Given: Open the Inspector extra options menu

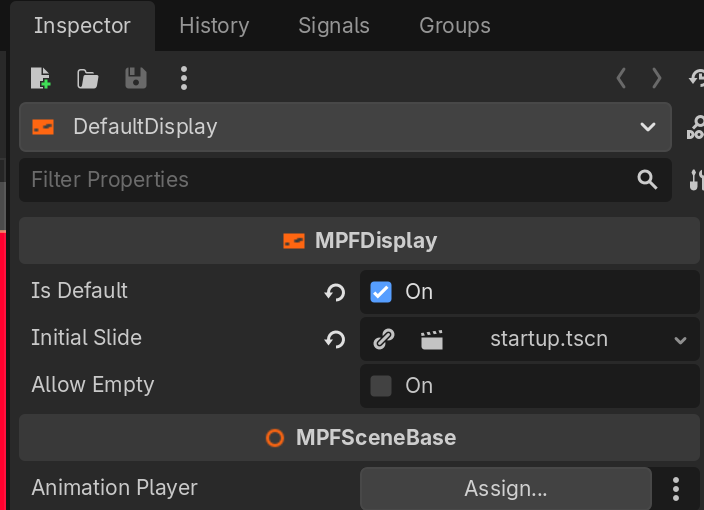Looking at the screenshot, I should click(x=183, y=78).
